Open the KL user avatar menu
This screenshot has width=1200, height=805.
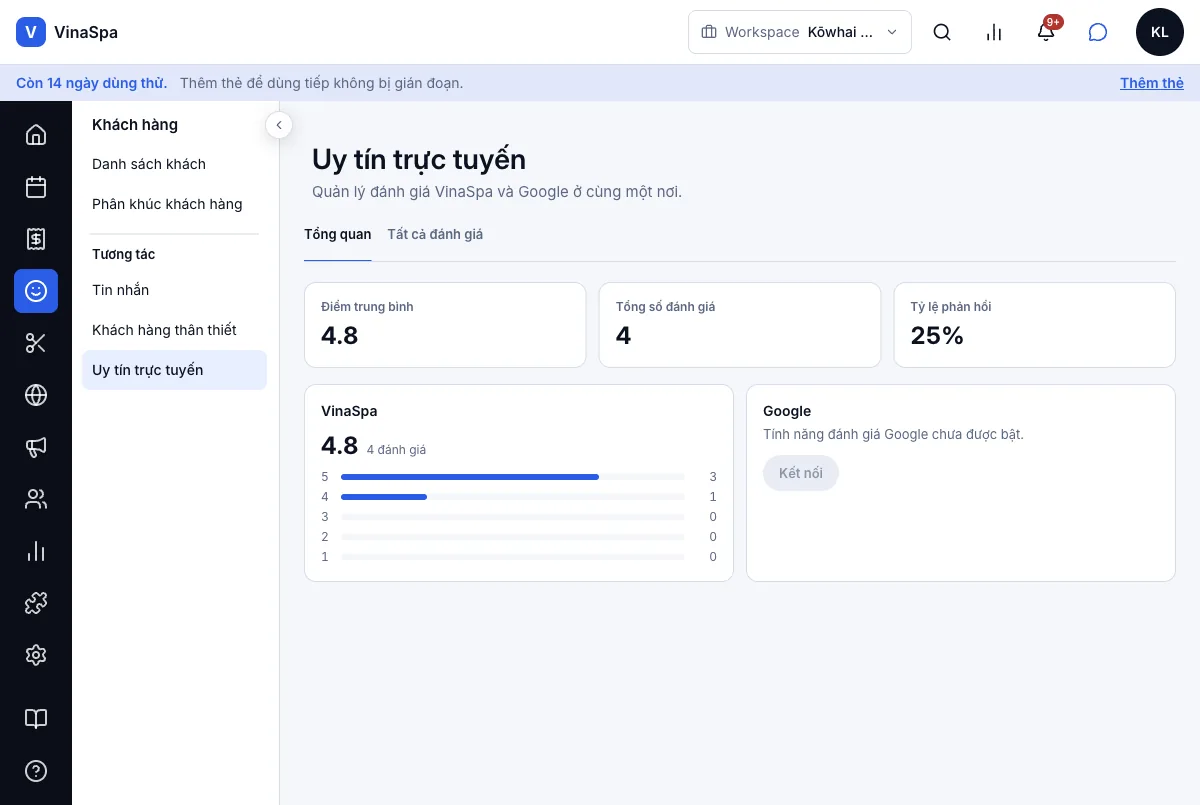[x=1160, y=32]
